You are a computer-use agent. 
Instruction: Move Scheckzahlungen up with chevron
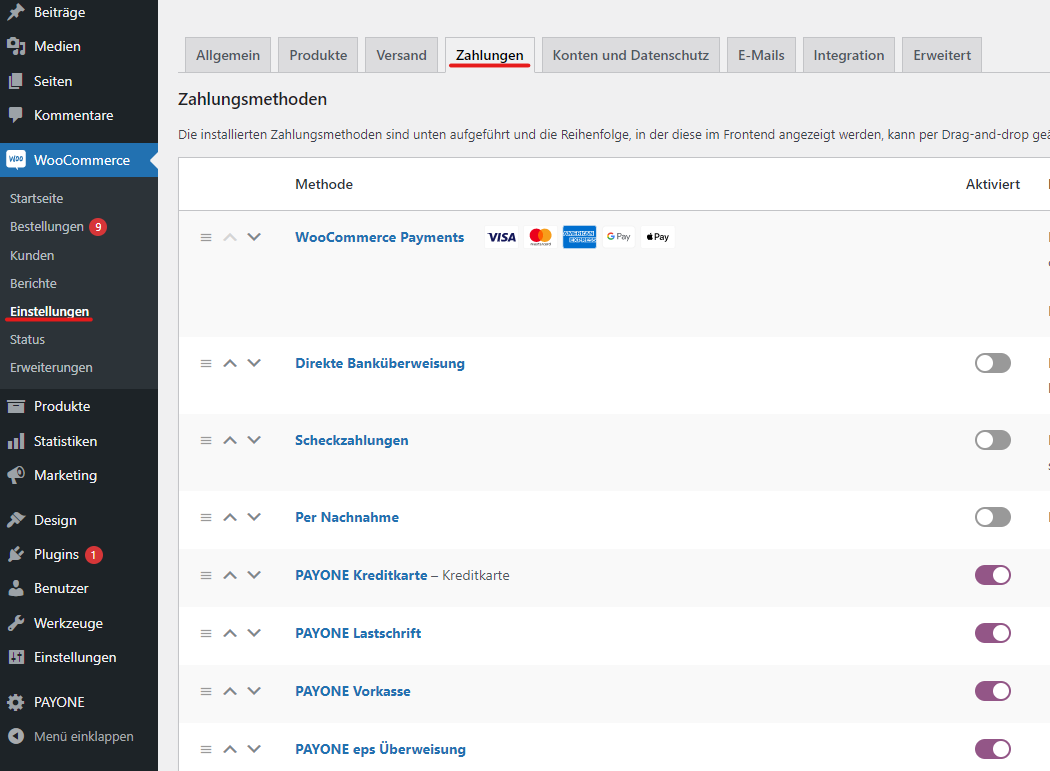click(x=230, y=440)
